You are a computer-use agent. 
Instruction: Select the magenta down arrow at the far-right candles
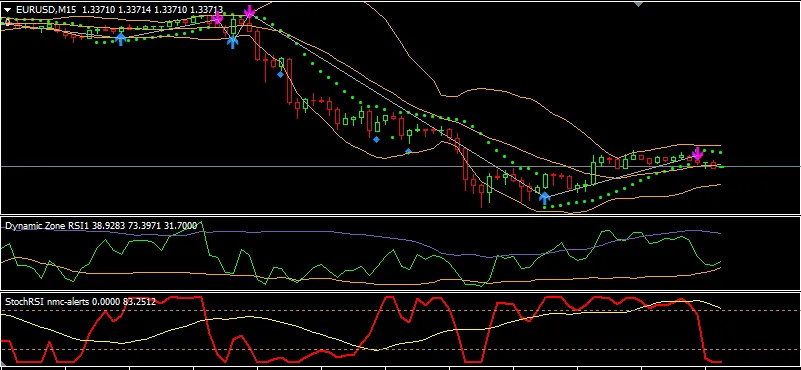pos(697,154)
